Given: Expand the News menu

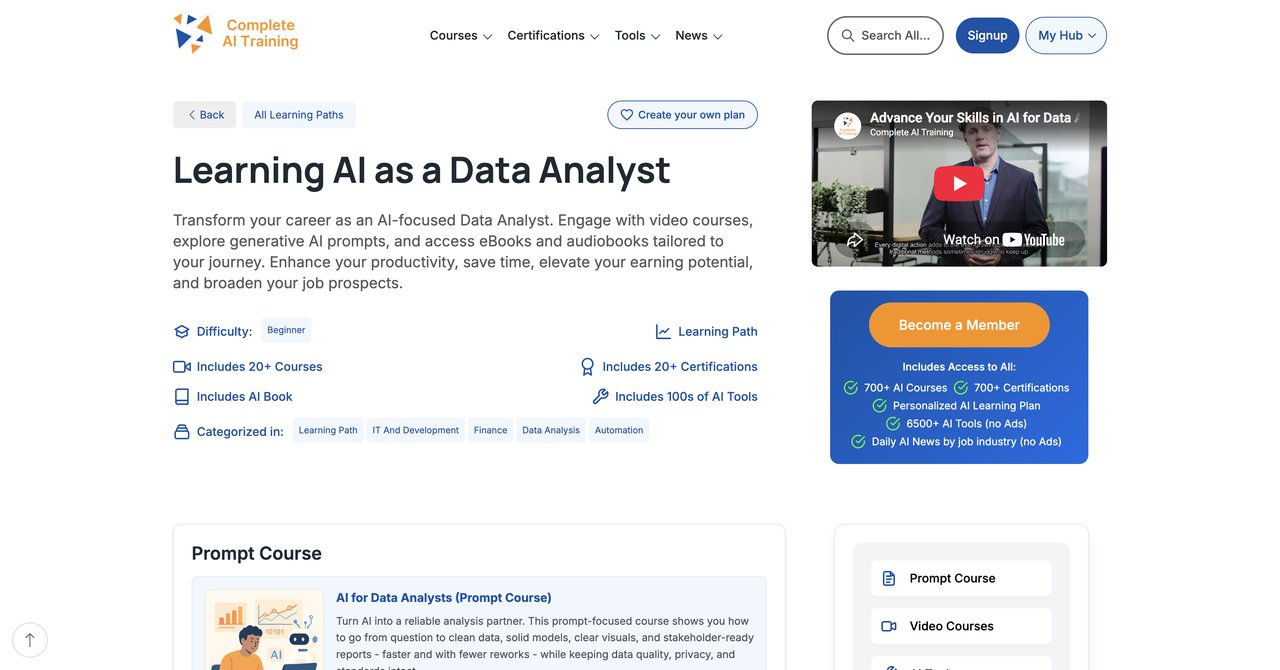Looking at the screenshot, I should (698, 36).
